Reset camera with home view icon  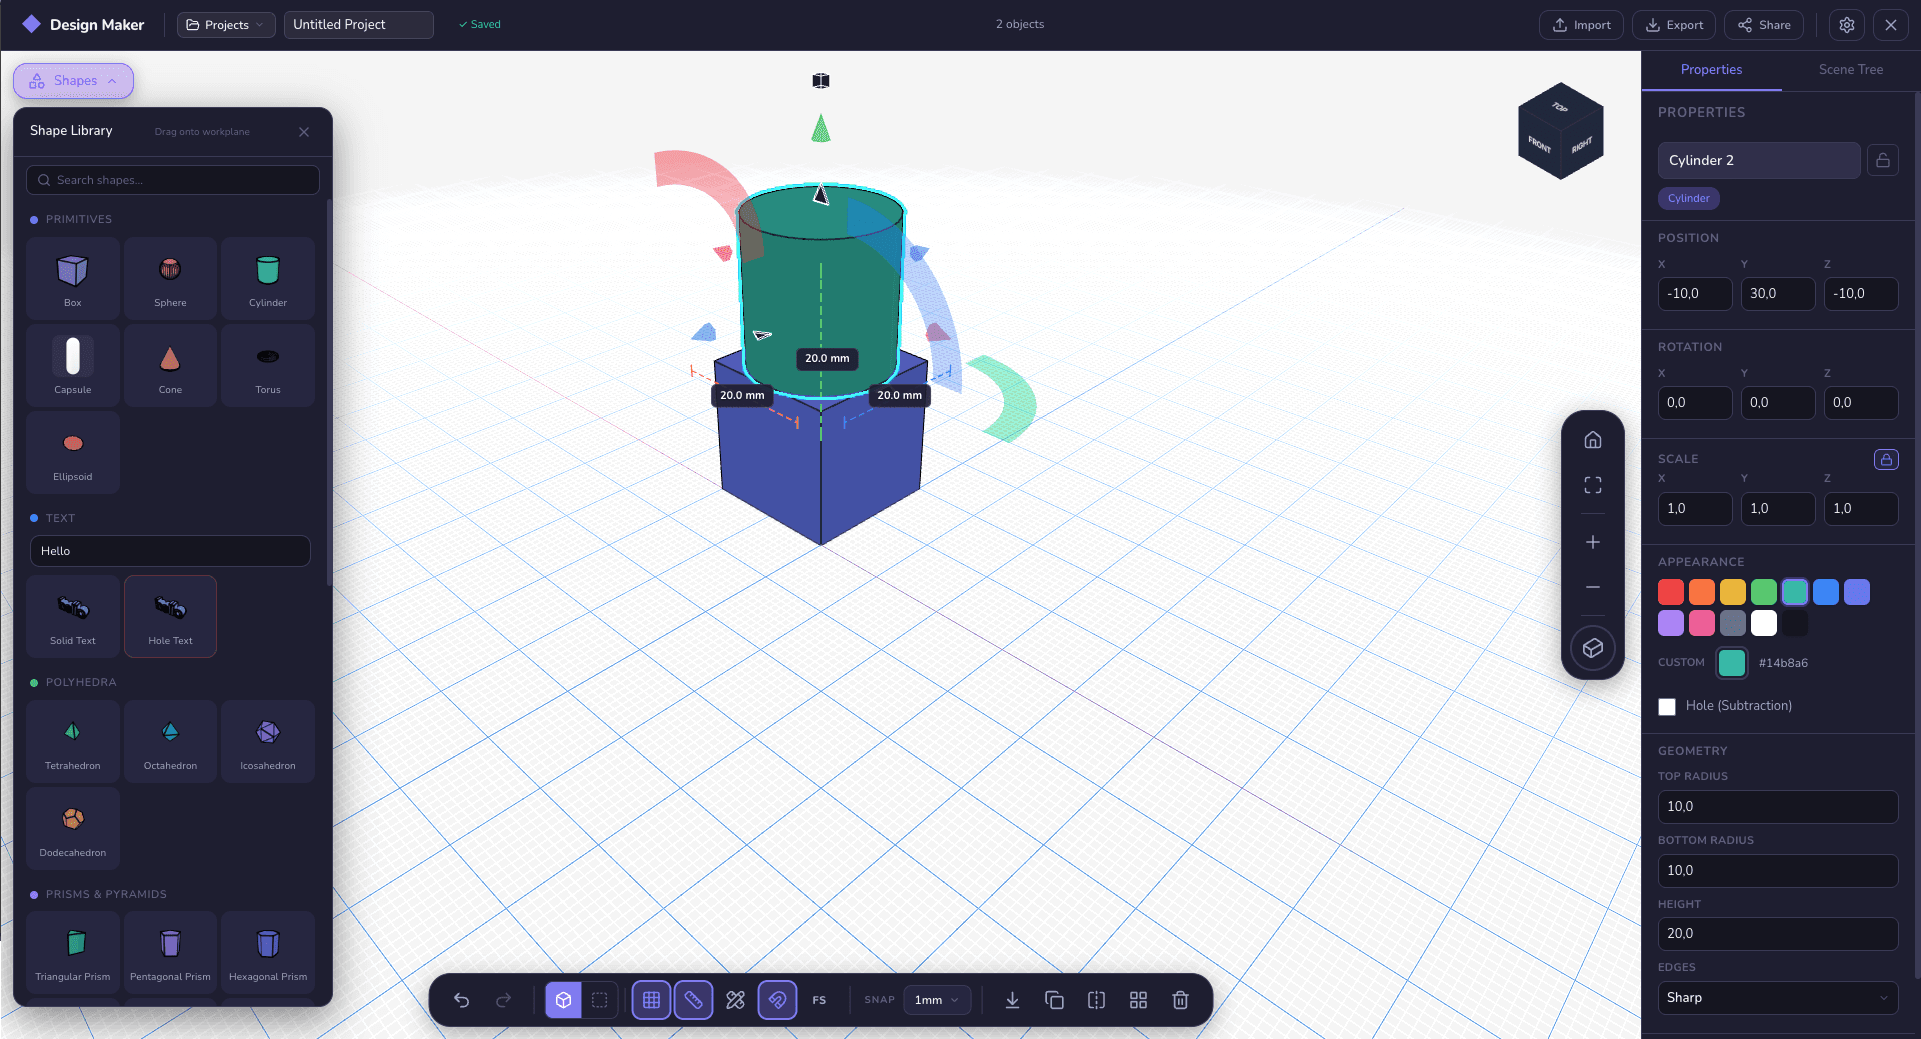tap(1592, 439)
